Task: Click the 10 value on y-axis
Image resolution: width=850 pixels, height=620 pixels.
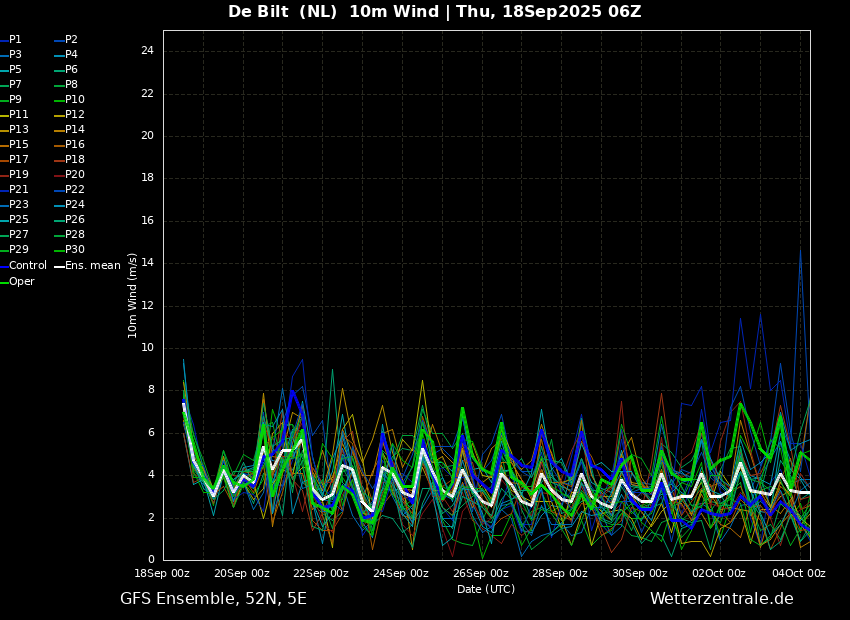Action: 147,348
